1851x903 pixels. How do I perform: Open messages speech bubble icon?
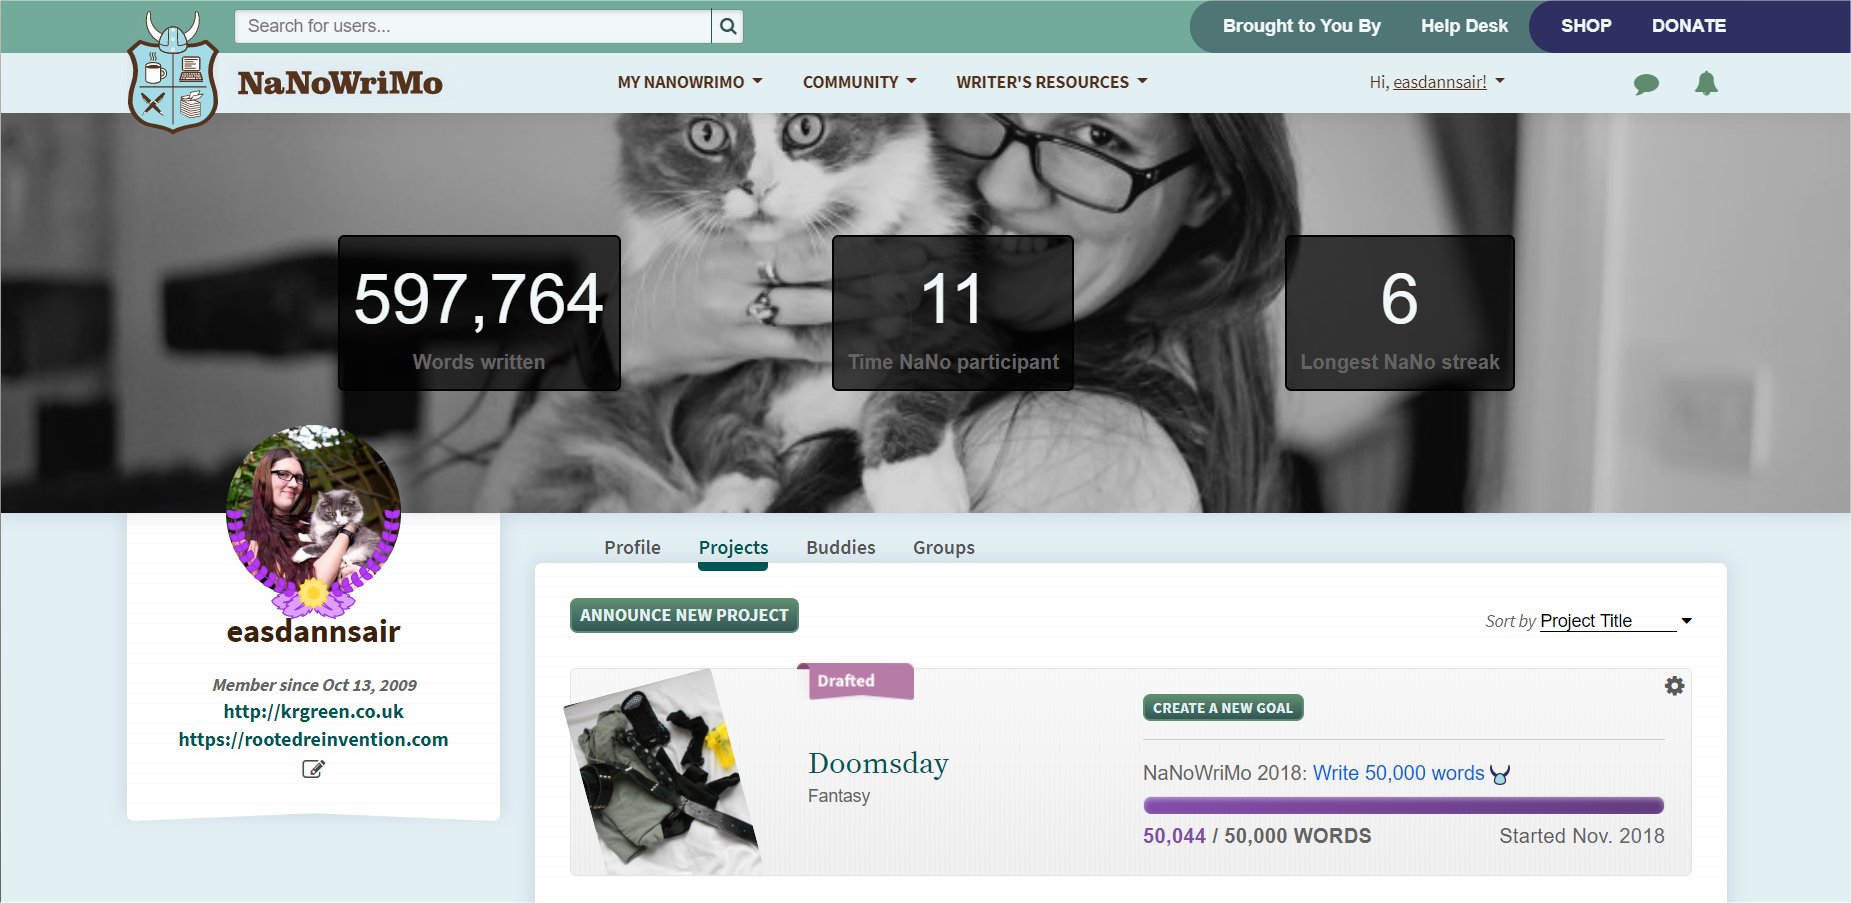pos(1646,84)
